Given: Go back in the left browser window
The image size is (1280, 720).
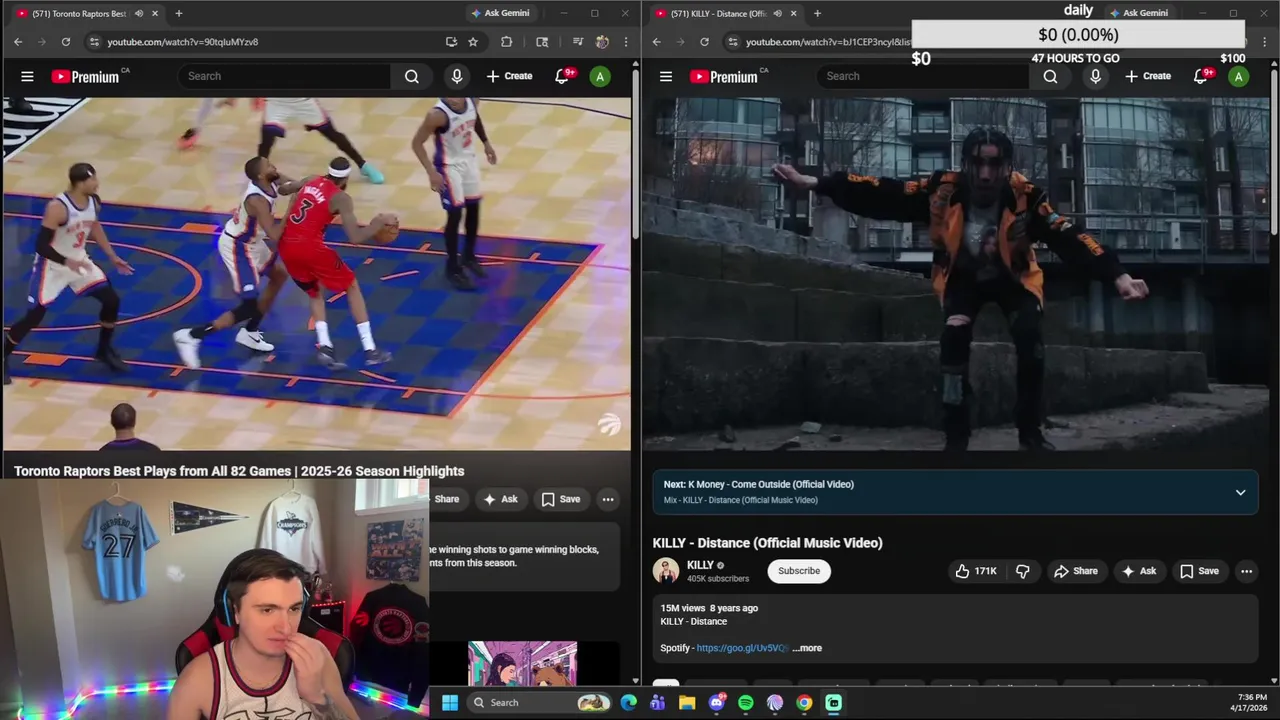Looking at the screenshot, I should pos(18,42).
